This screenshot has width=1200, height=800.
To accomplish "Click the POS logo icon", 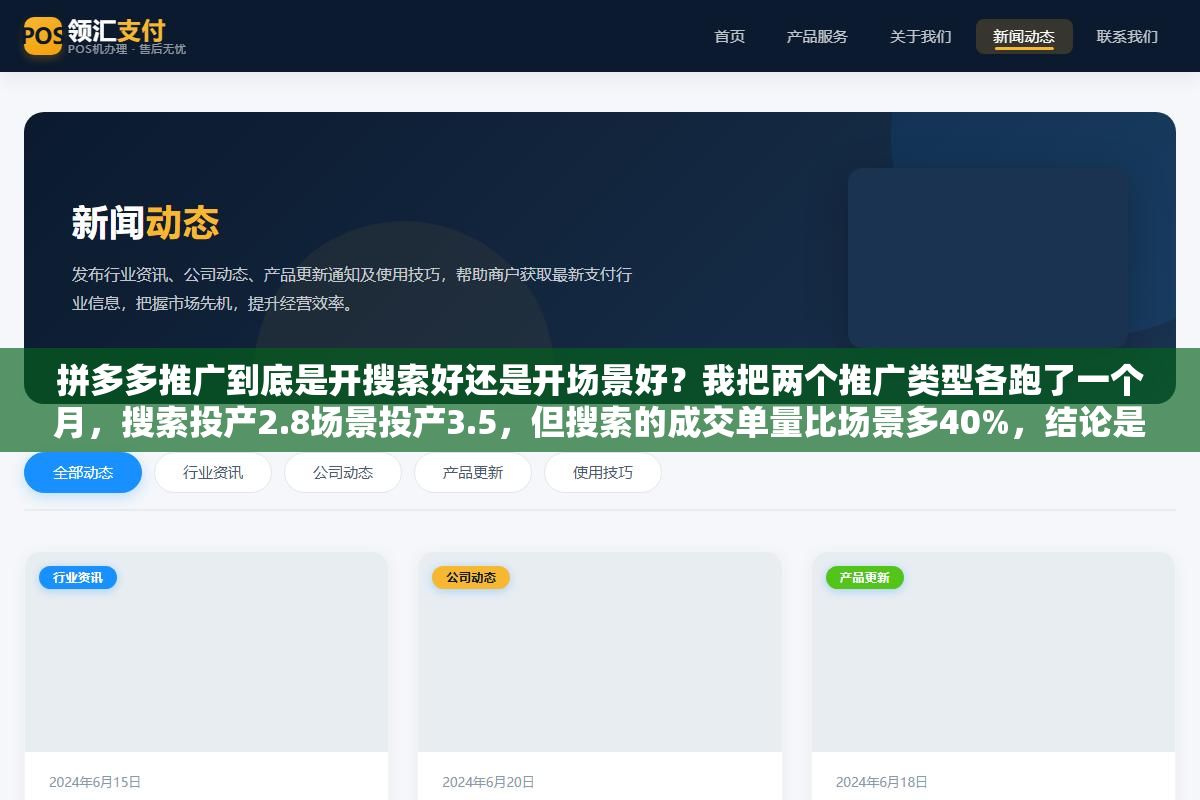I will [x=43, y=36].
